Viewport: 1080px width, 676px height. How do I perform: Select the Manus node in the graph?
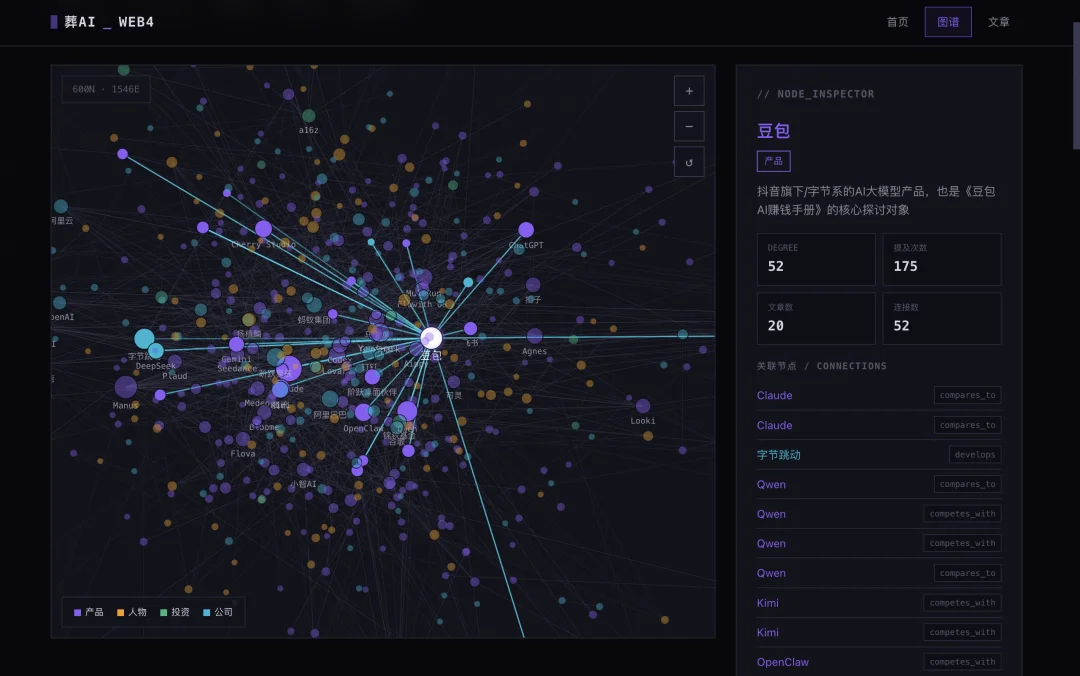click(125, 387)
